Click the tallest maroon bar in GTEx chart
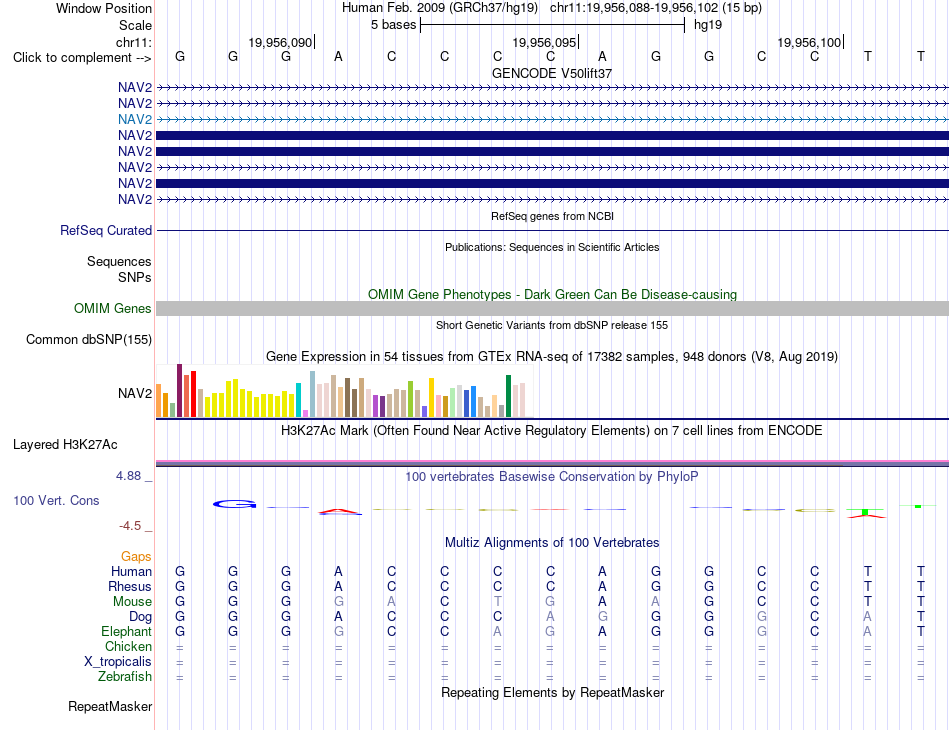This screenshot has height=730, width=950. point(179,391)
